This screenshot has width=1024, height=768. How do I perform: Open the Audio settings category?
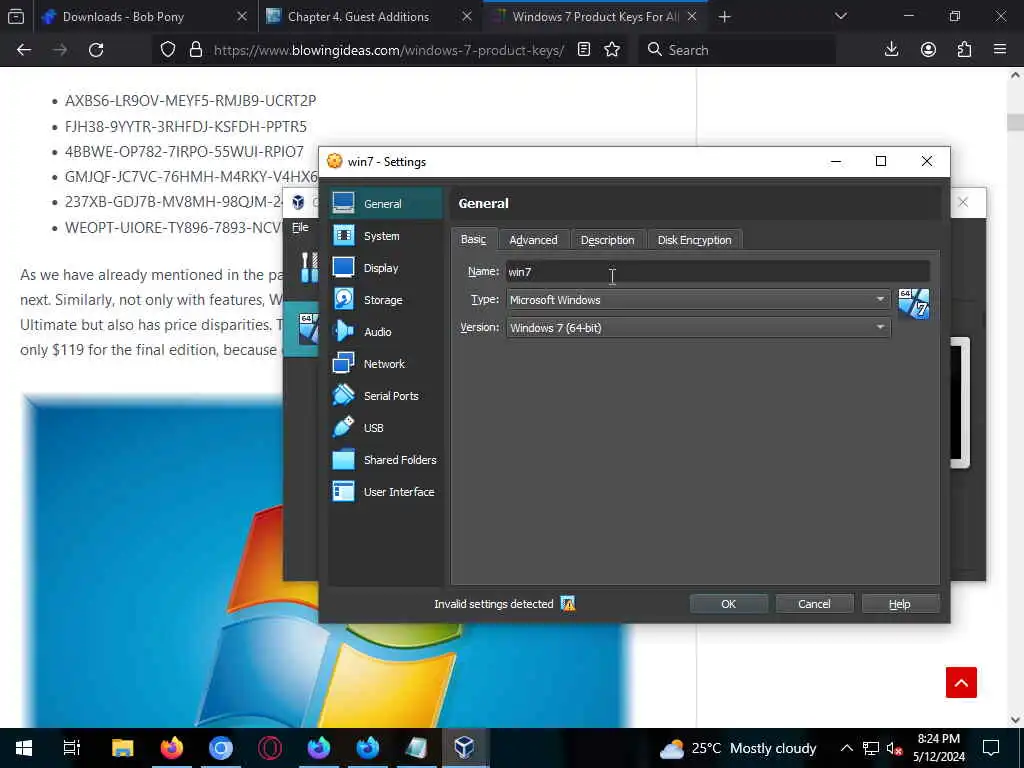(385, 331)
